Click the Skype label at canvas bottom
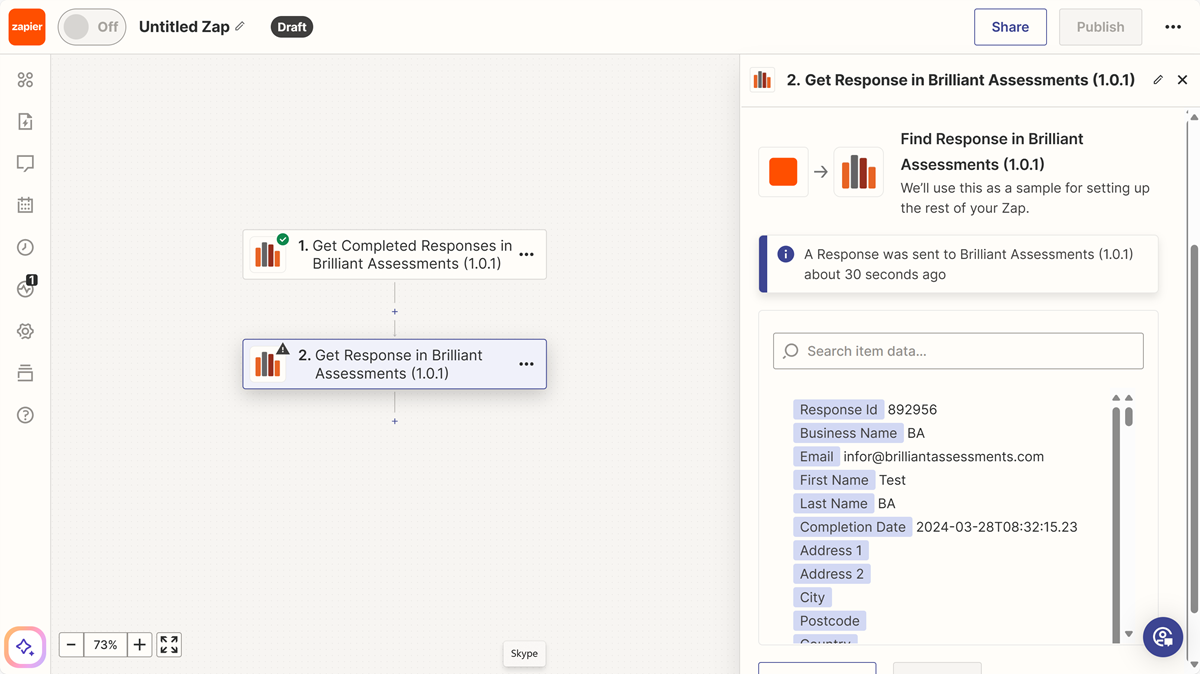Viewport: 1200px width, 674px height. coord(524,653)
